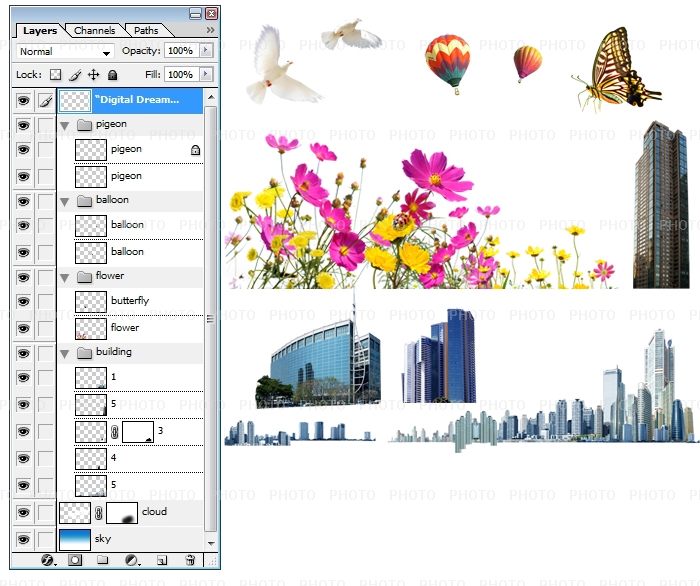Image resolution: width=700 pixels, height=586 pixels.
Task: Collapse the pigeon layer group triangle
Action: [65, 125]
